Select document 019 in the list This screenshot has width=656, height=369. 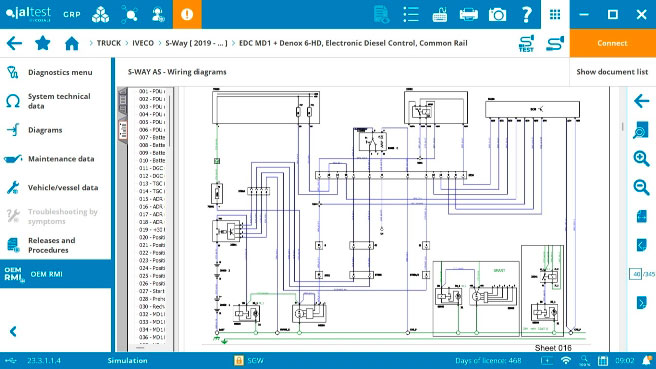(x=152, y=230)
